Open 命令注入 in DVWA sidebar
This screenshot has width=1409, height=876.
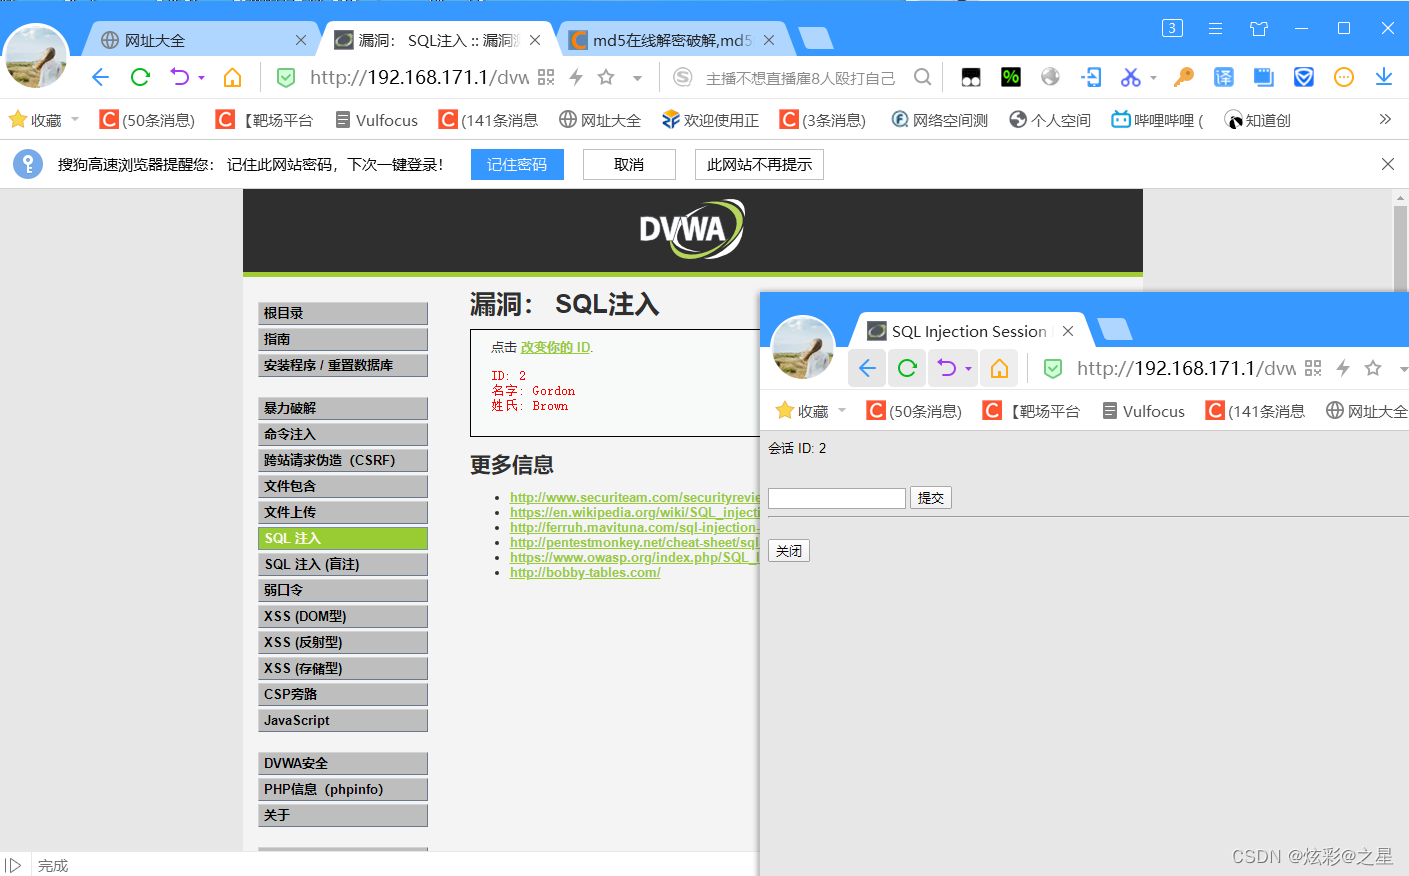tap(343, 434)
